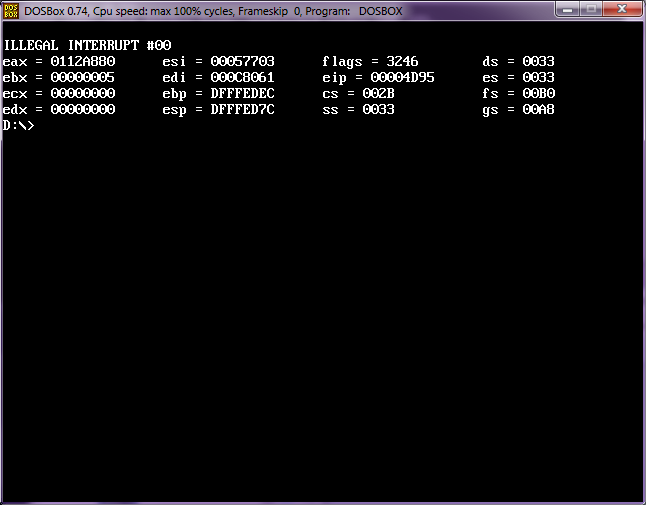Select the ILLEGAL INTERRUPT #00 message
The height and width of the screenshot is (505, 646).
click(87, 45)
